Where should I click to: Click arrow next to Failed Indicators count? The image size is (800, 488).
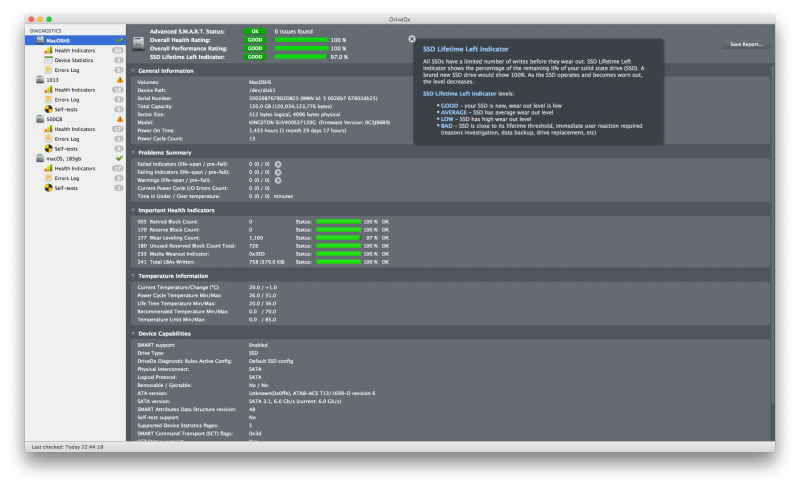click(278, 163)
